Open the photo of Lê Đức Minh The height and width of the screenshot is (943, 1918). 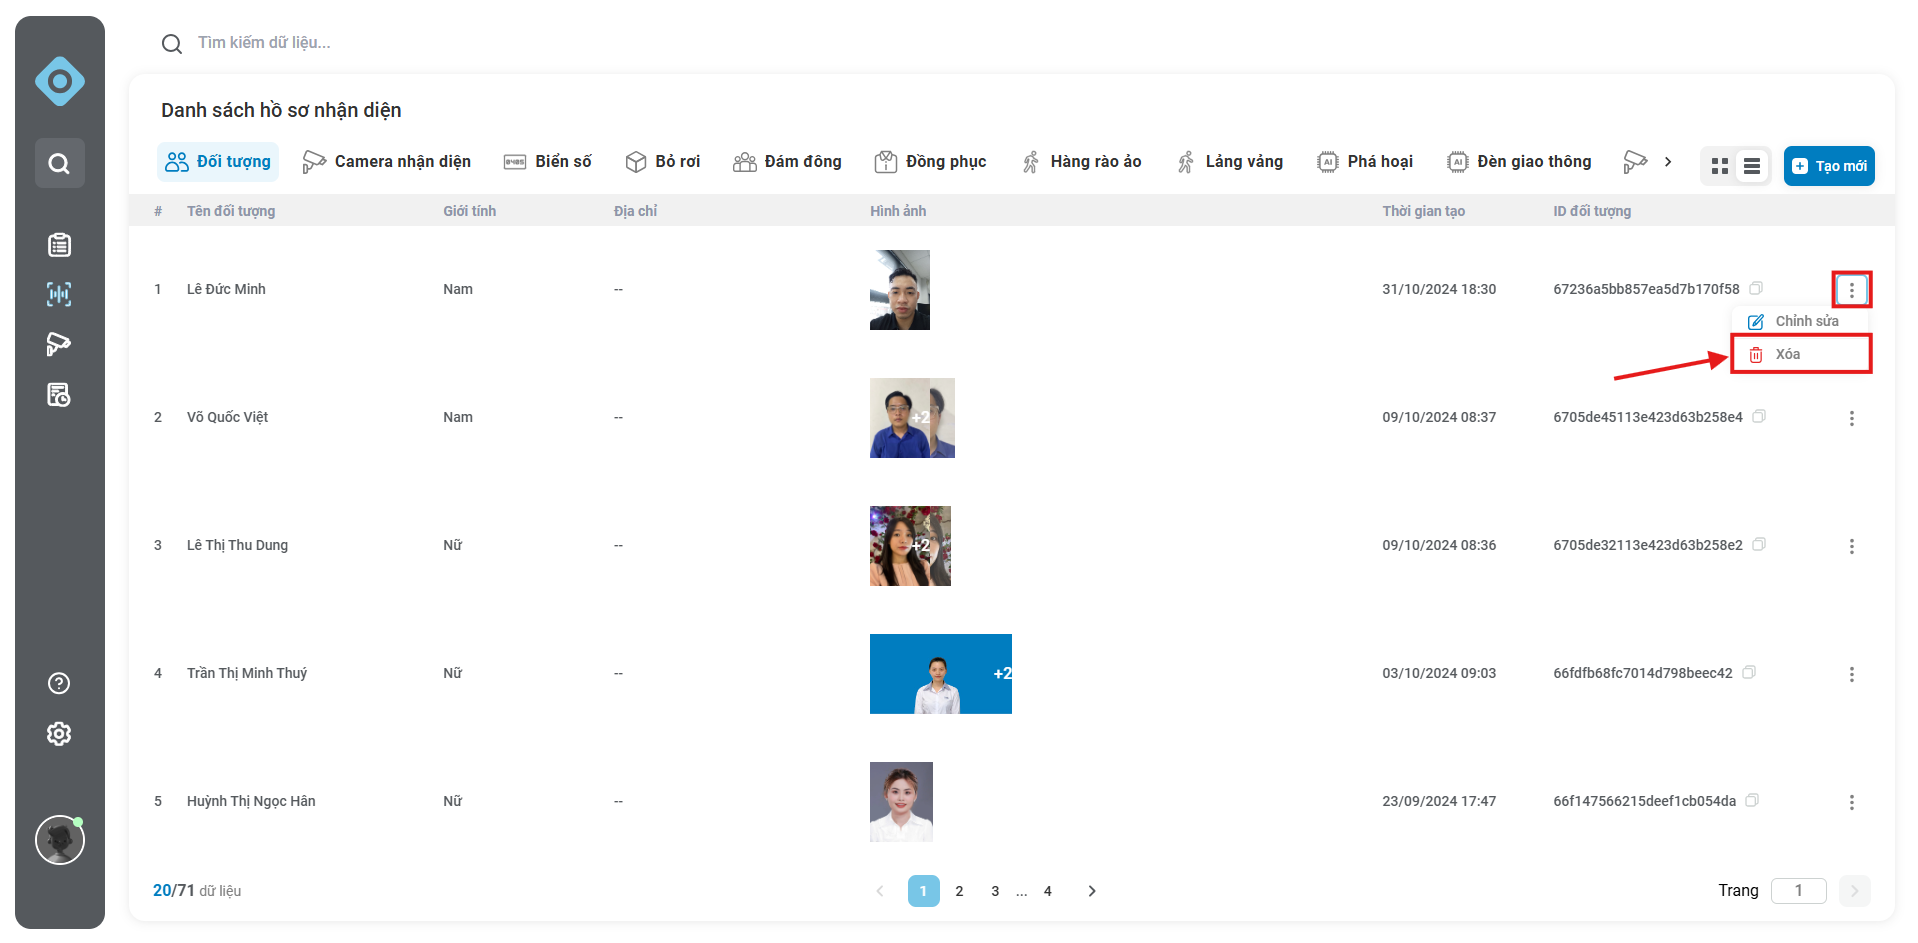900,290
